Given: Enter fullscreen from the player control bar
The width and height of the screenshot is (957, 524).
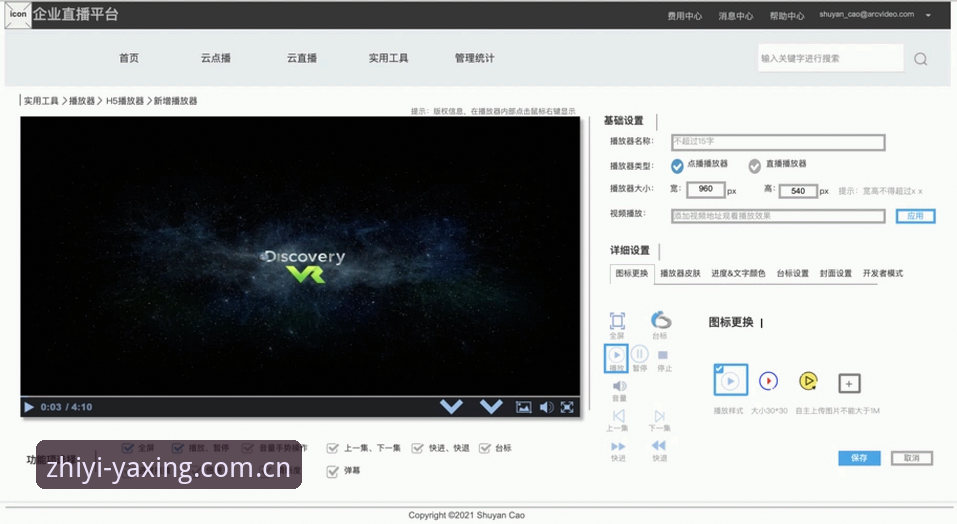Looking at the screenshot, I should 568,407.
